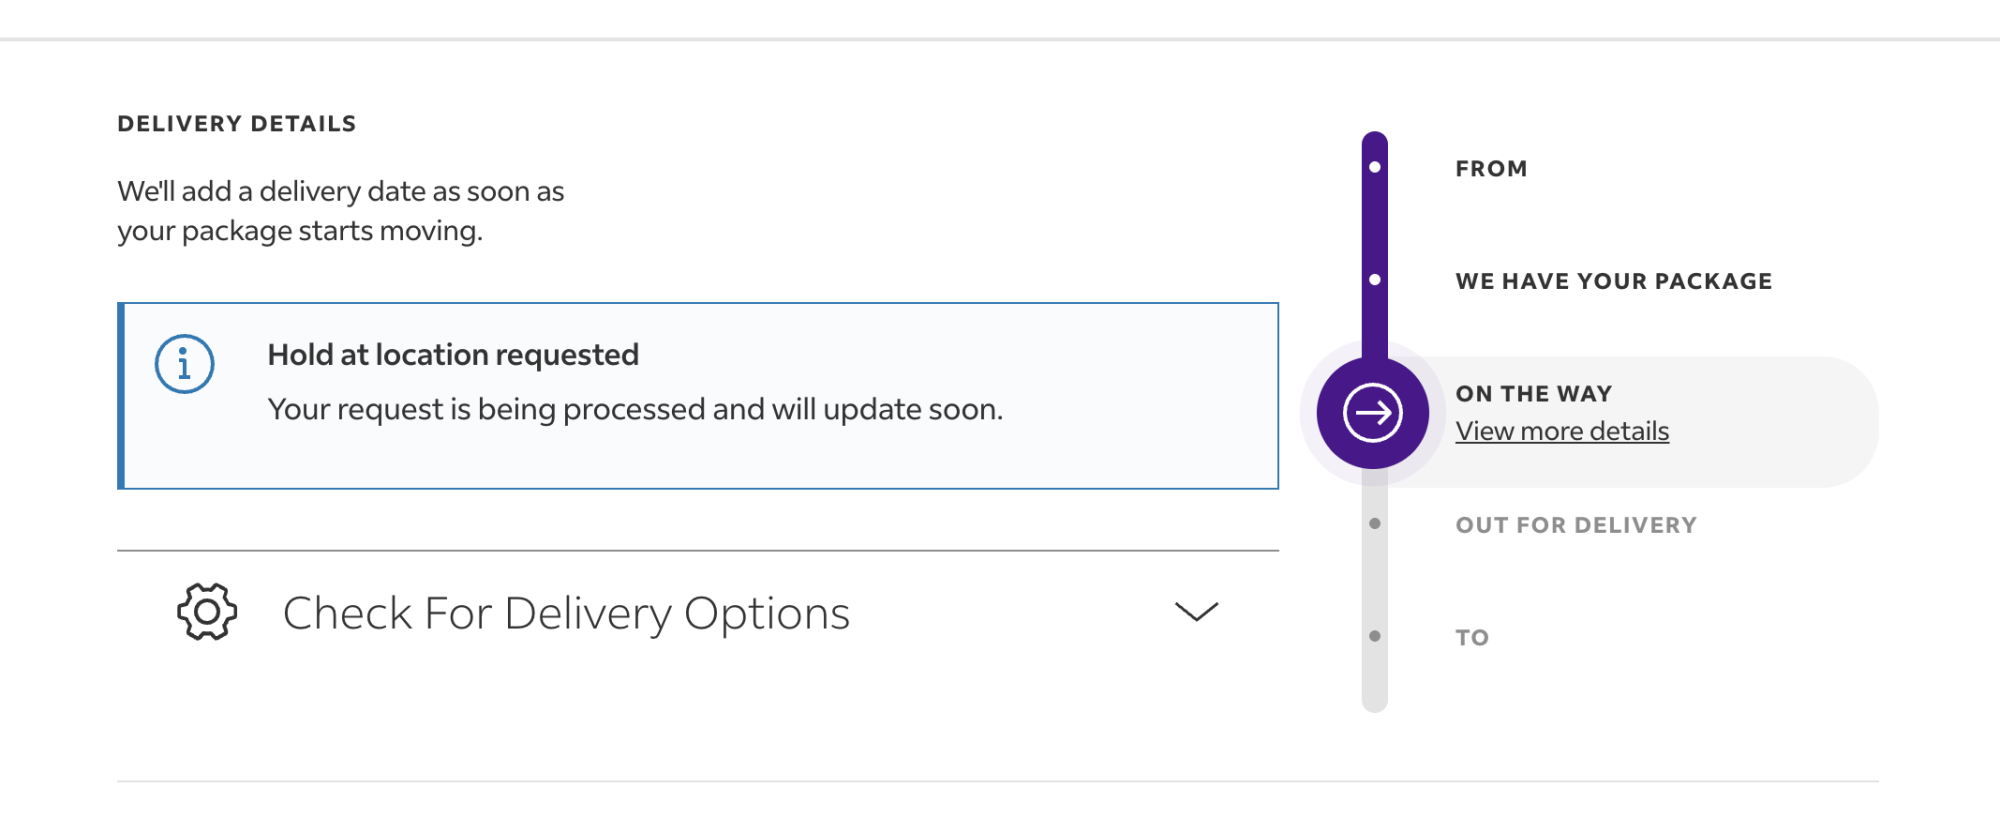This screenshot has width=2000, height=818.
Task: Select the TO label in tracker
Action: pos(1472,638)
